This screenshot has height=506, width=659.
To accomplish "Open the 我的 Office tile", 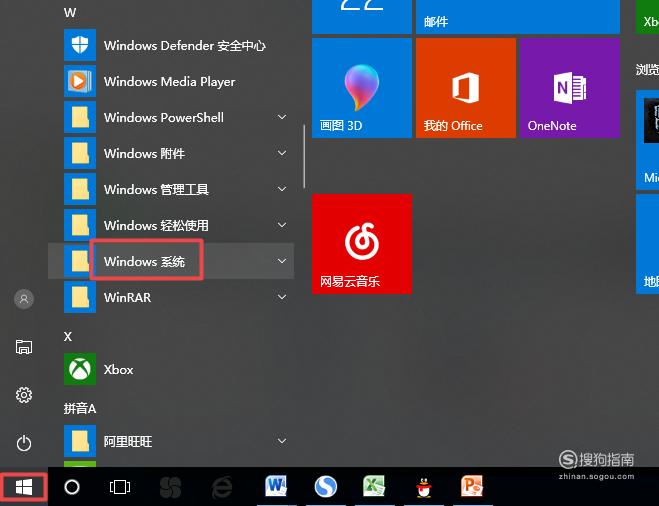I will pyautogui.click(x=466, y=88).
